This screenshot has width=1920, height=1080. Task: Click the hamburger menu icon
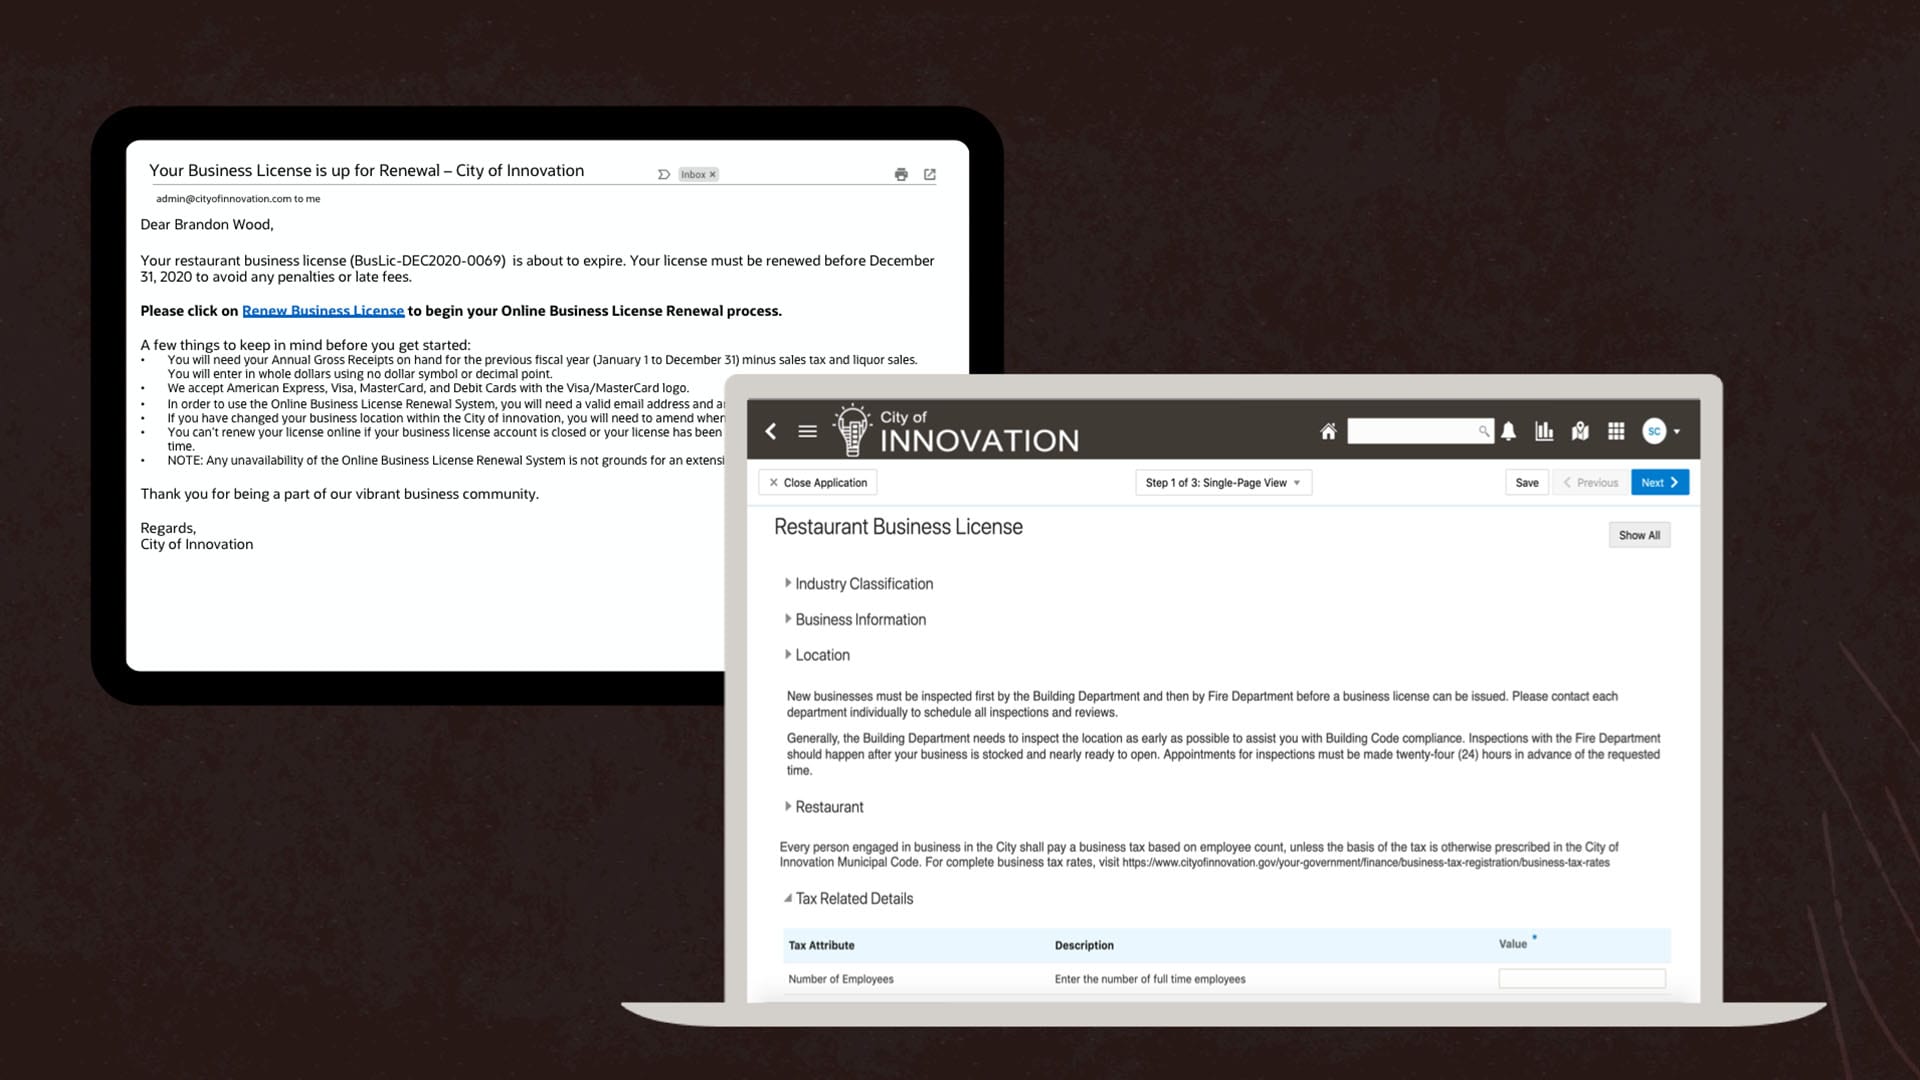pos(807,431)
